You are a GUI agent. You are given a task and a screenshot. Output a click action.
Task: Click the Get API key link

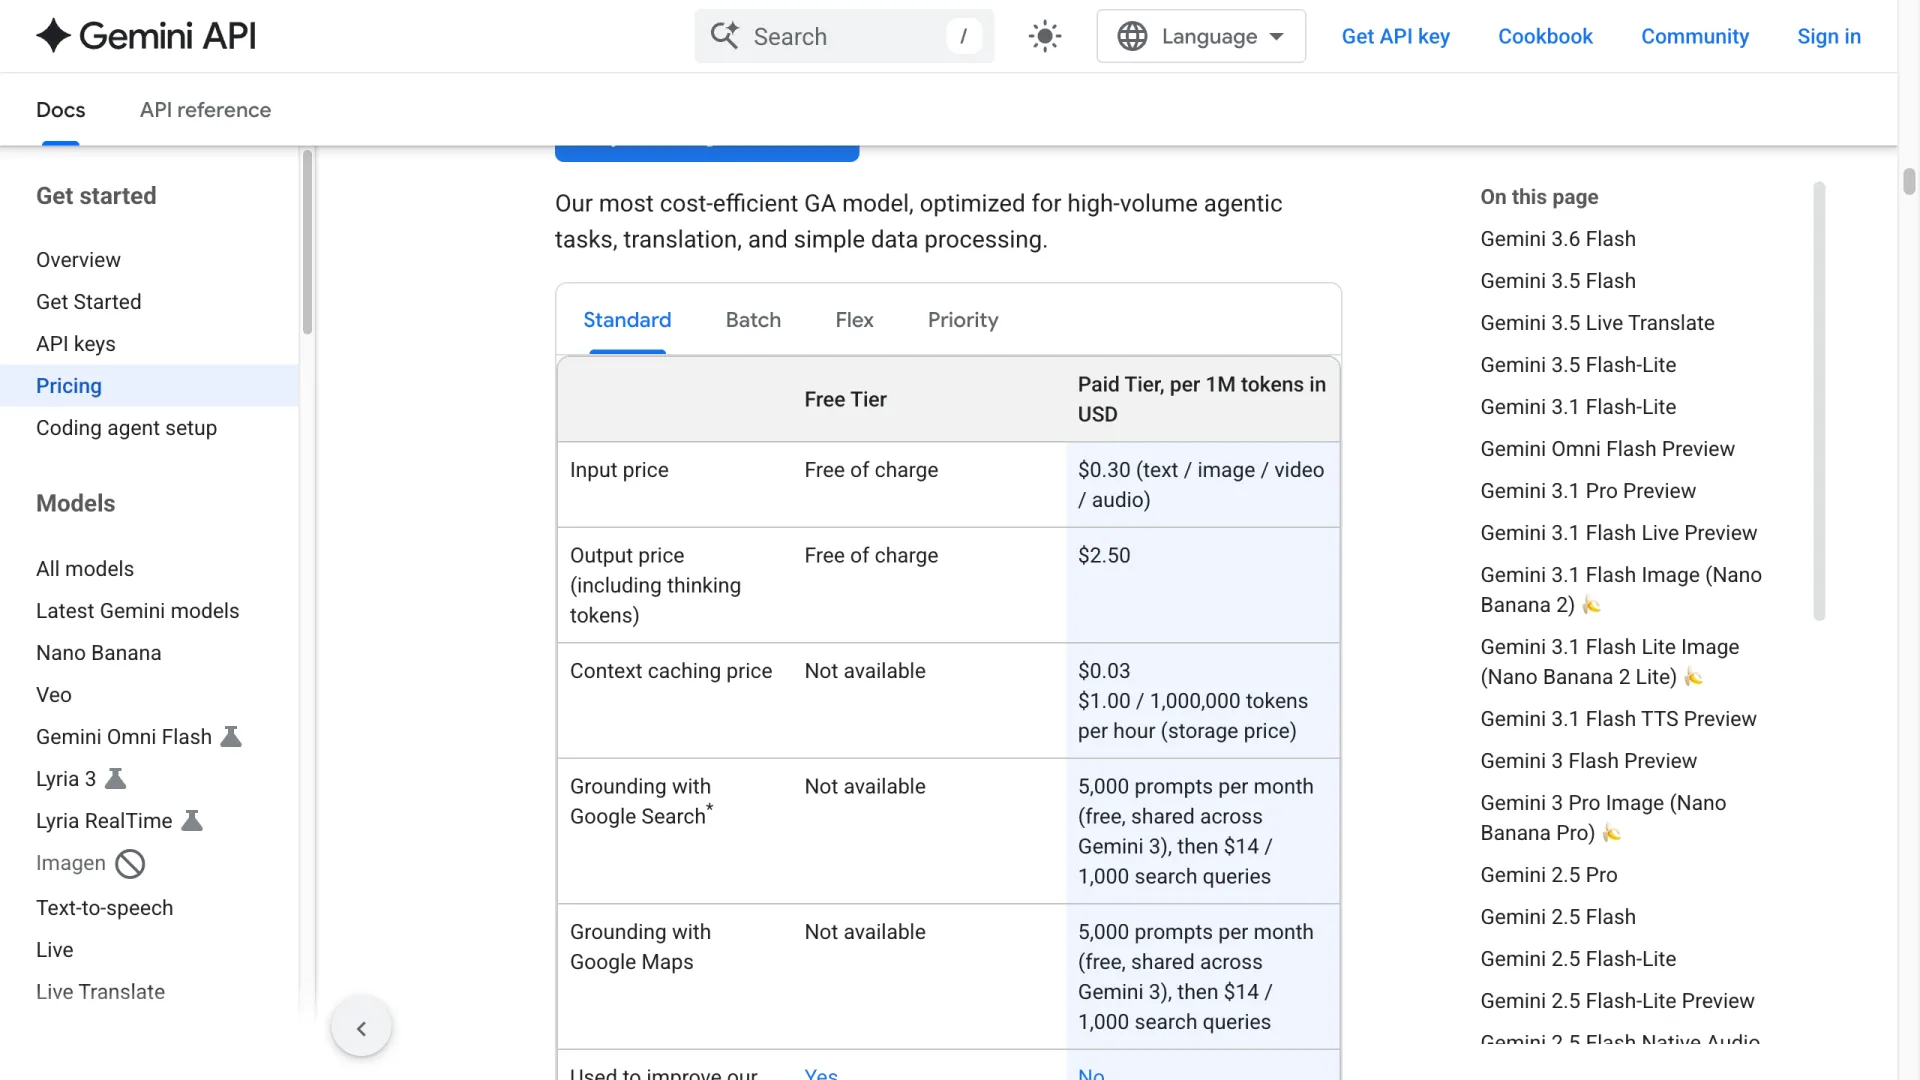click(x=1395, y=36)
